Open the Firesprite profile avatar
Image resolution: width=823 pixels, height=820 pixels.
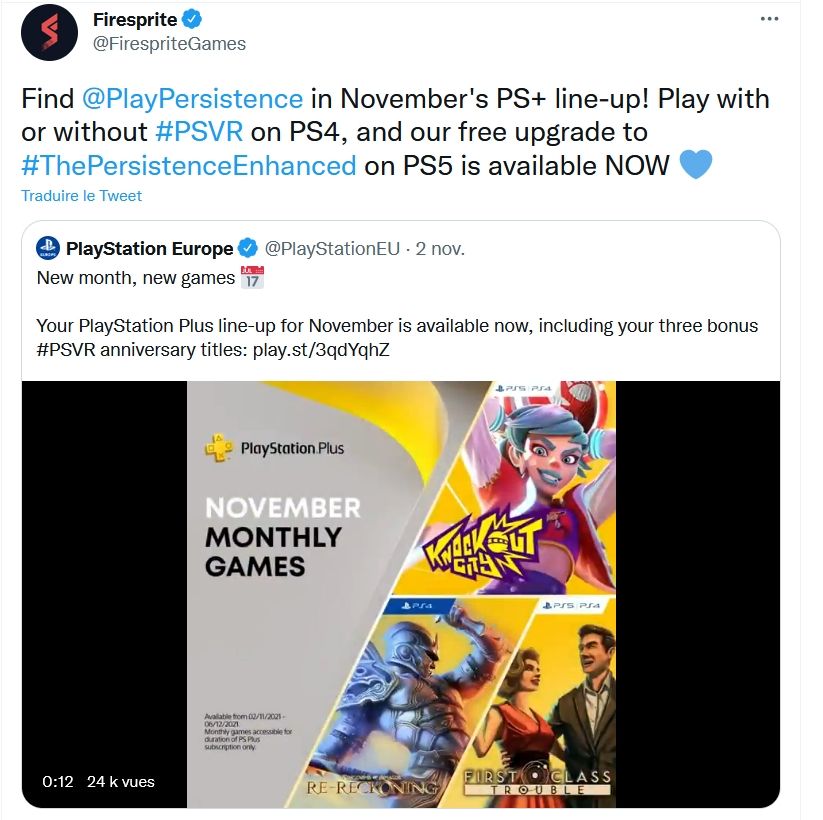click(x=49, y=33)
